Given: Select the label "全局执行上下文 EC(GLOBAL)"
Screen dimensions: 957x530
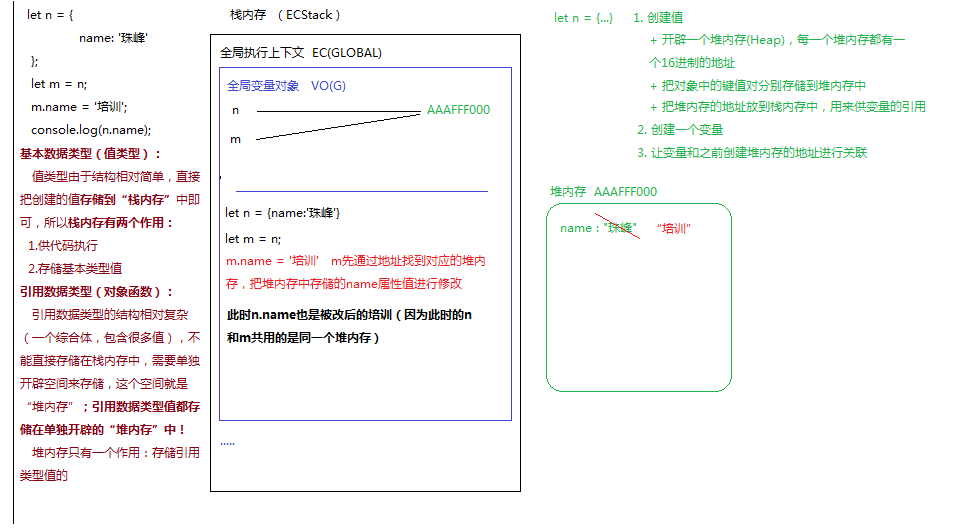Looking at the screenshot, I should tap(301, 53).
